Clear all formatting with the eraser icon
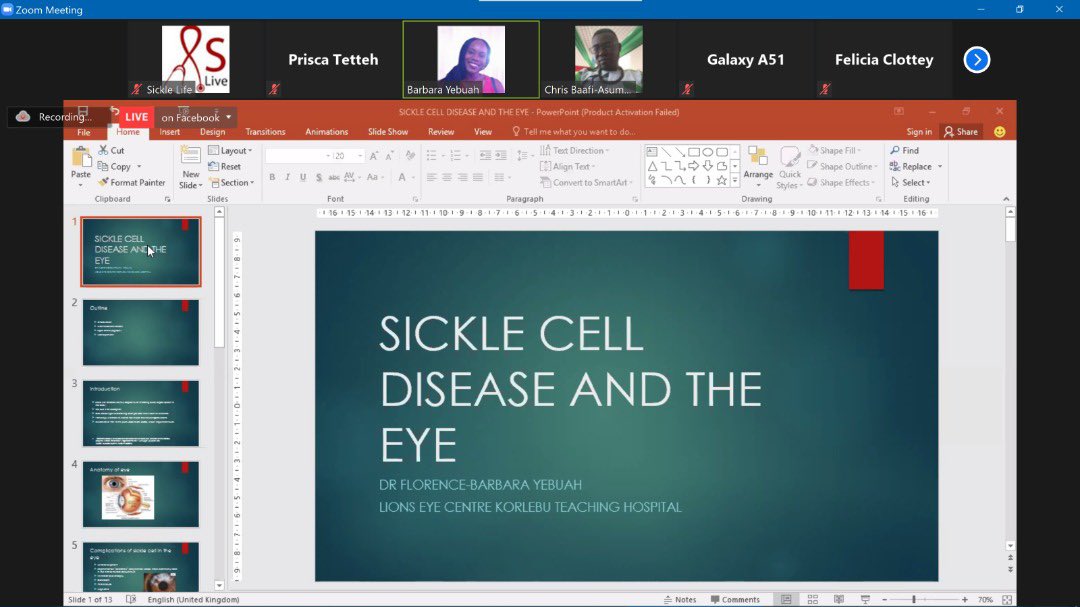 pyautogui.click(x=410, y=156)
